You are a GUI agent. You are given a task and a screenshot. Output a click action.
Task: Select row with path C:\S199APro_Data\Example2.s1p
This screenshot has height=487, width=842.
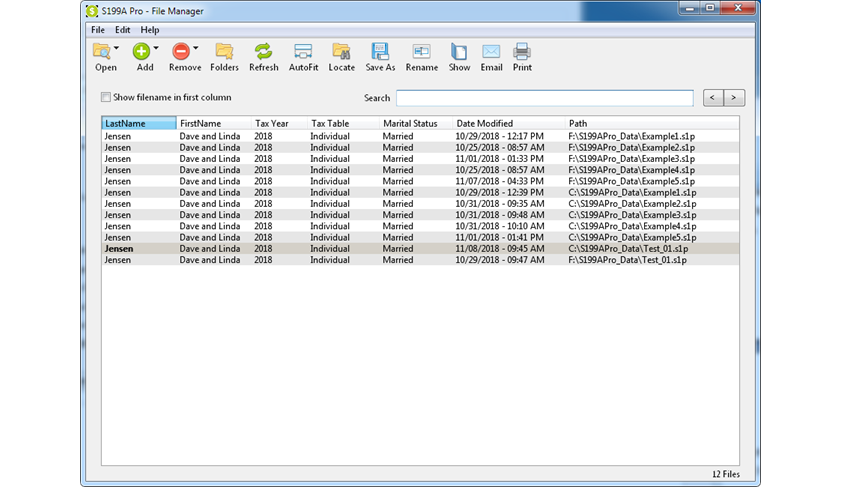point(420,204)
